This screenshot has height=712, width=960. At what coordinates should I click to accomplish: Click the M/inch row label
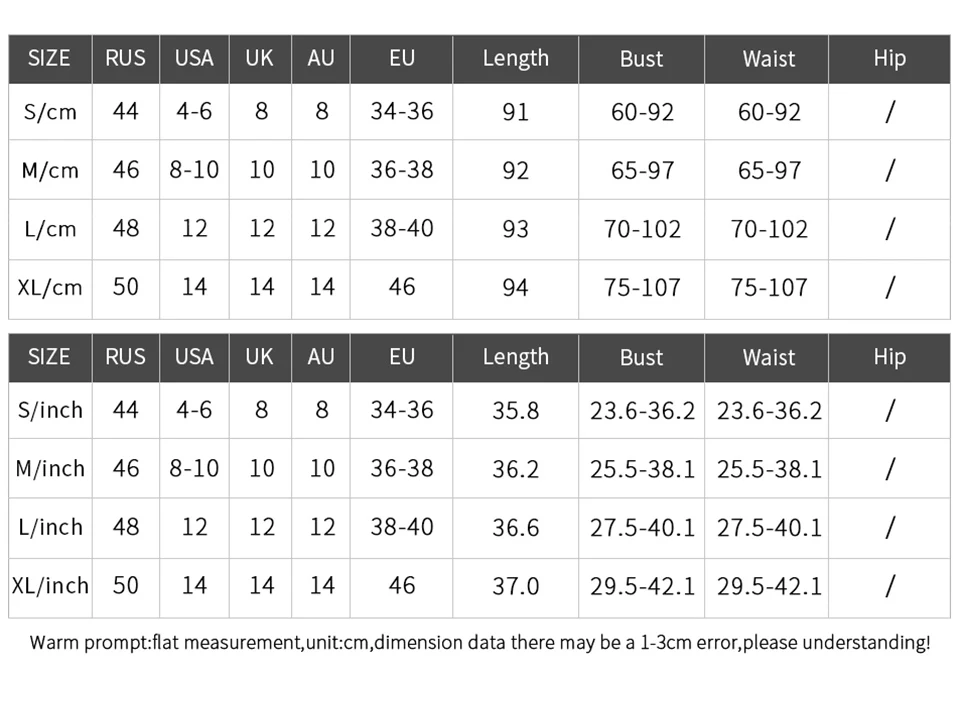(50, 469)
